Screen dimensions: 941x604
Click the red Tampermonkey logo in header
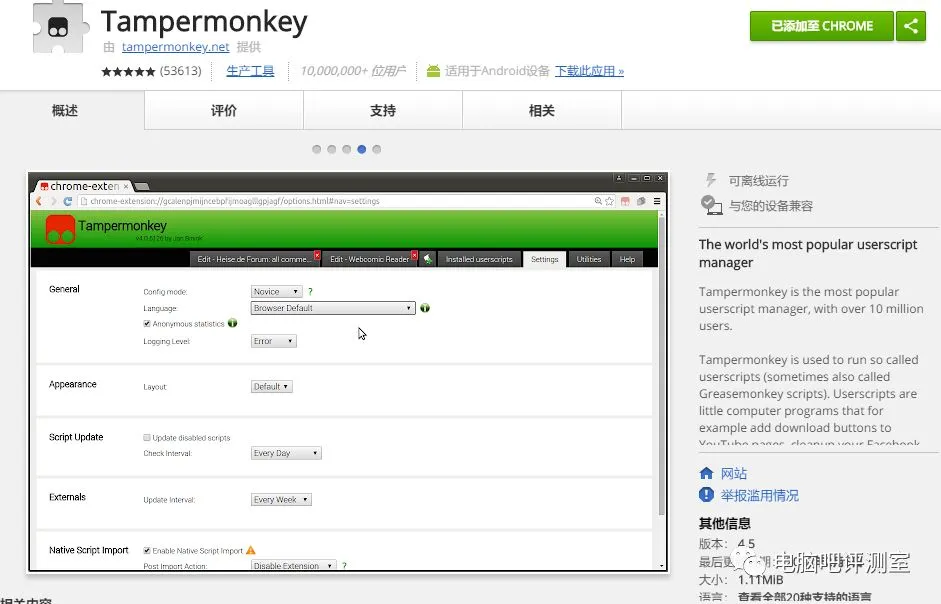pos(61,230)
